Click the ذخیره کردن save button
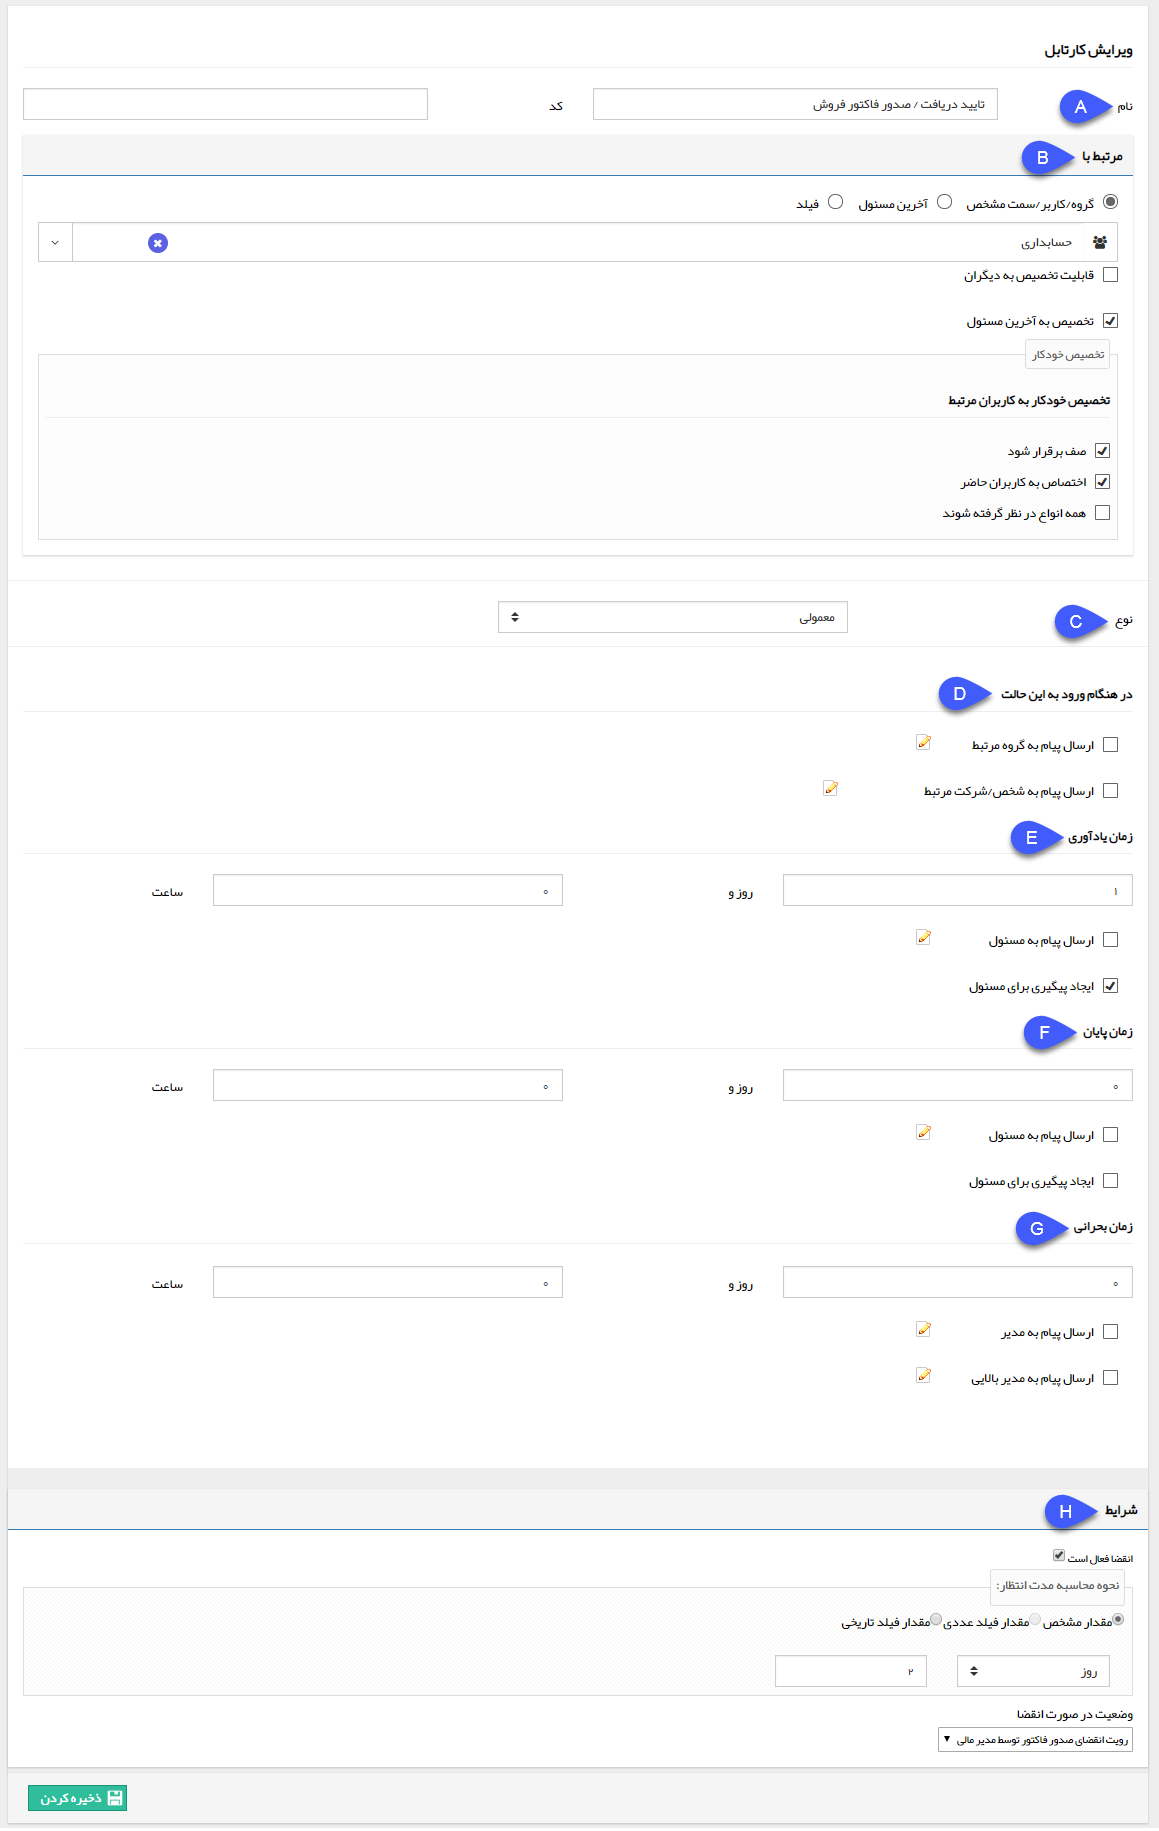The width and height of the screenshot is (1159, 1831). 77,1798
